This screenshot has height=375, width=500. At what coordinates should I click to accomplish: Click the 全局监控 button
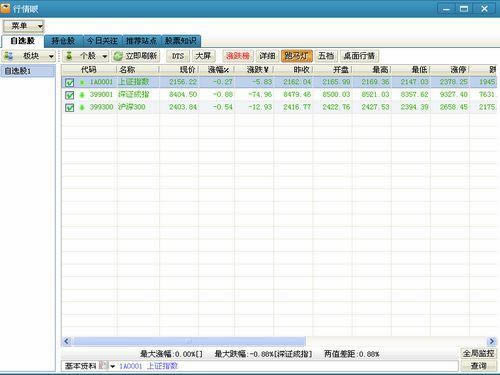[478, 353]
